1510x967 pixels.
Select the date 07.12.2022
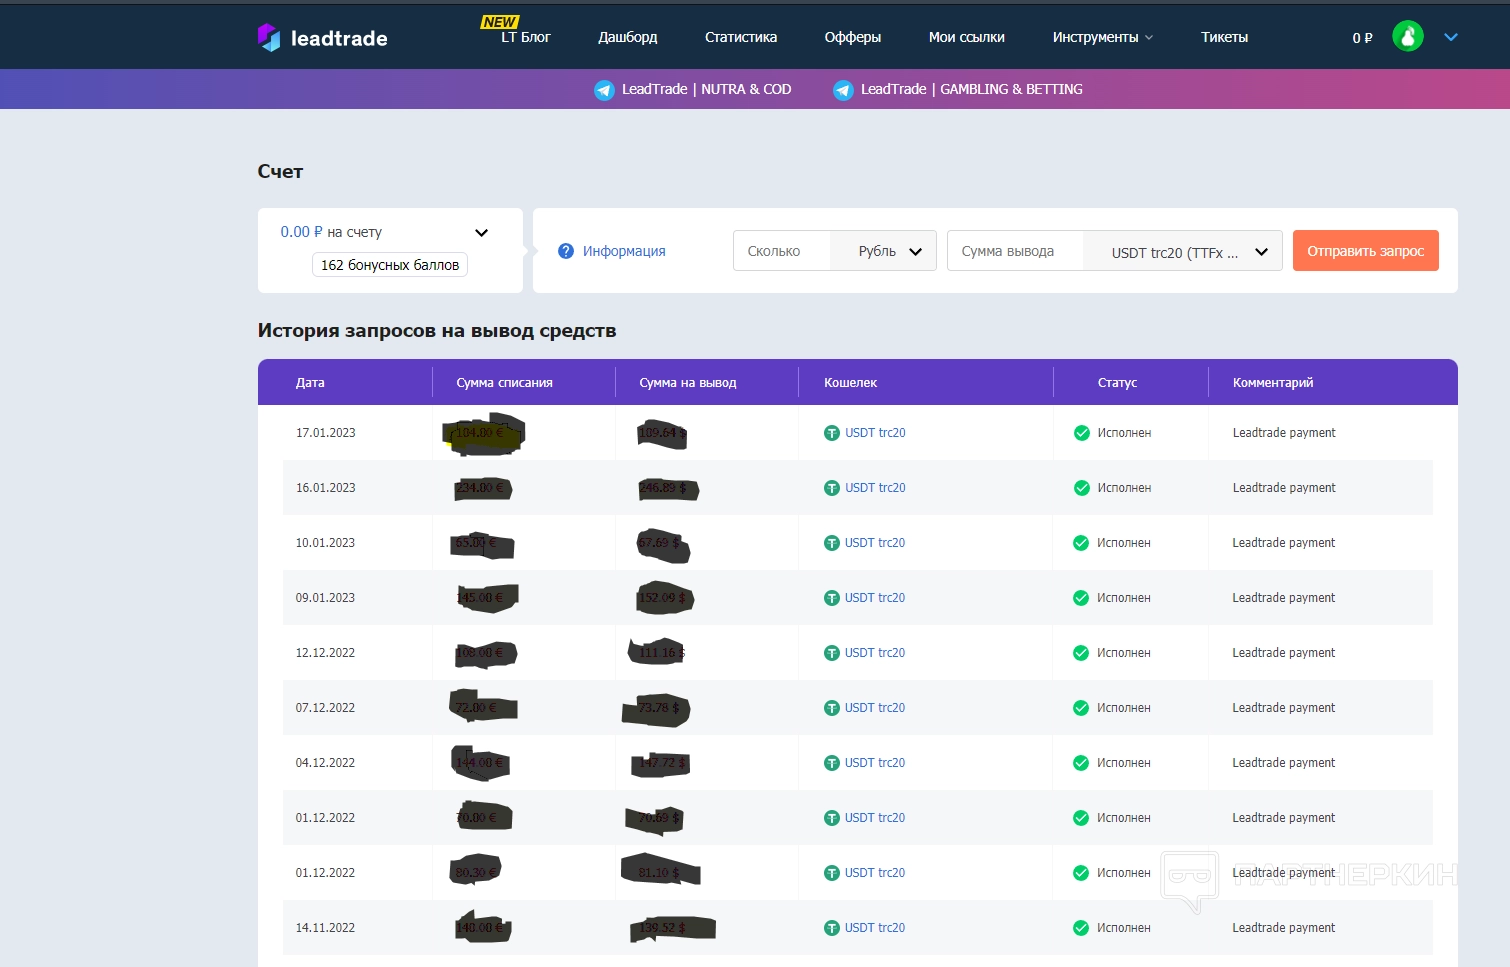pos(325,708)
